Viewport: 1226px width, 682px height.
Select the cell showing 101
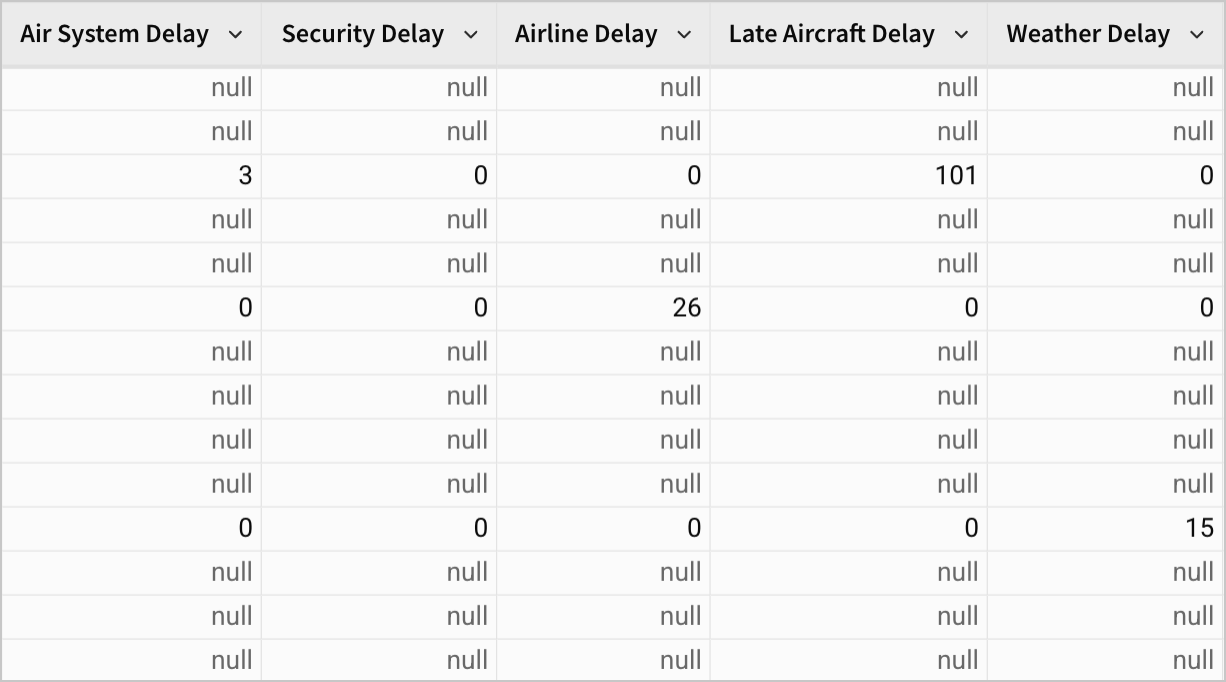pyautogui.click(x=956, y=176)
